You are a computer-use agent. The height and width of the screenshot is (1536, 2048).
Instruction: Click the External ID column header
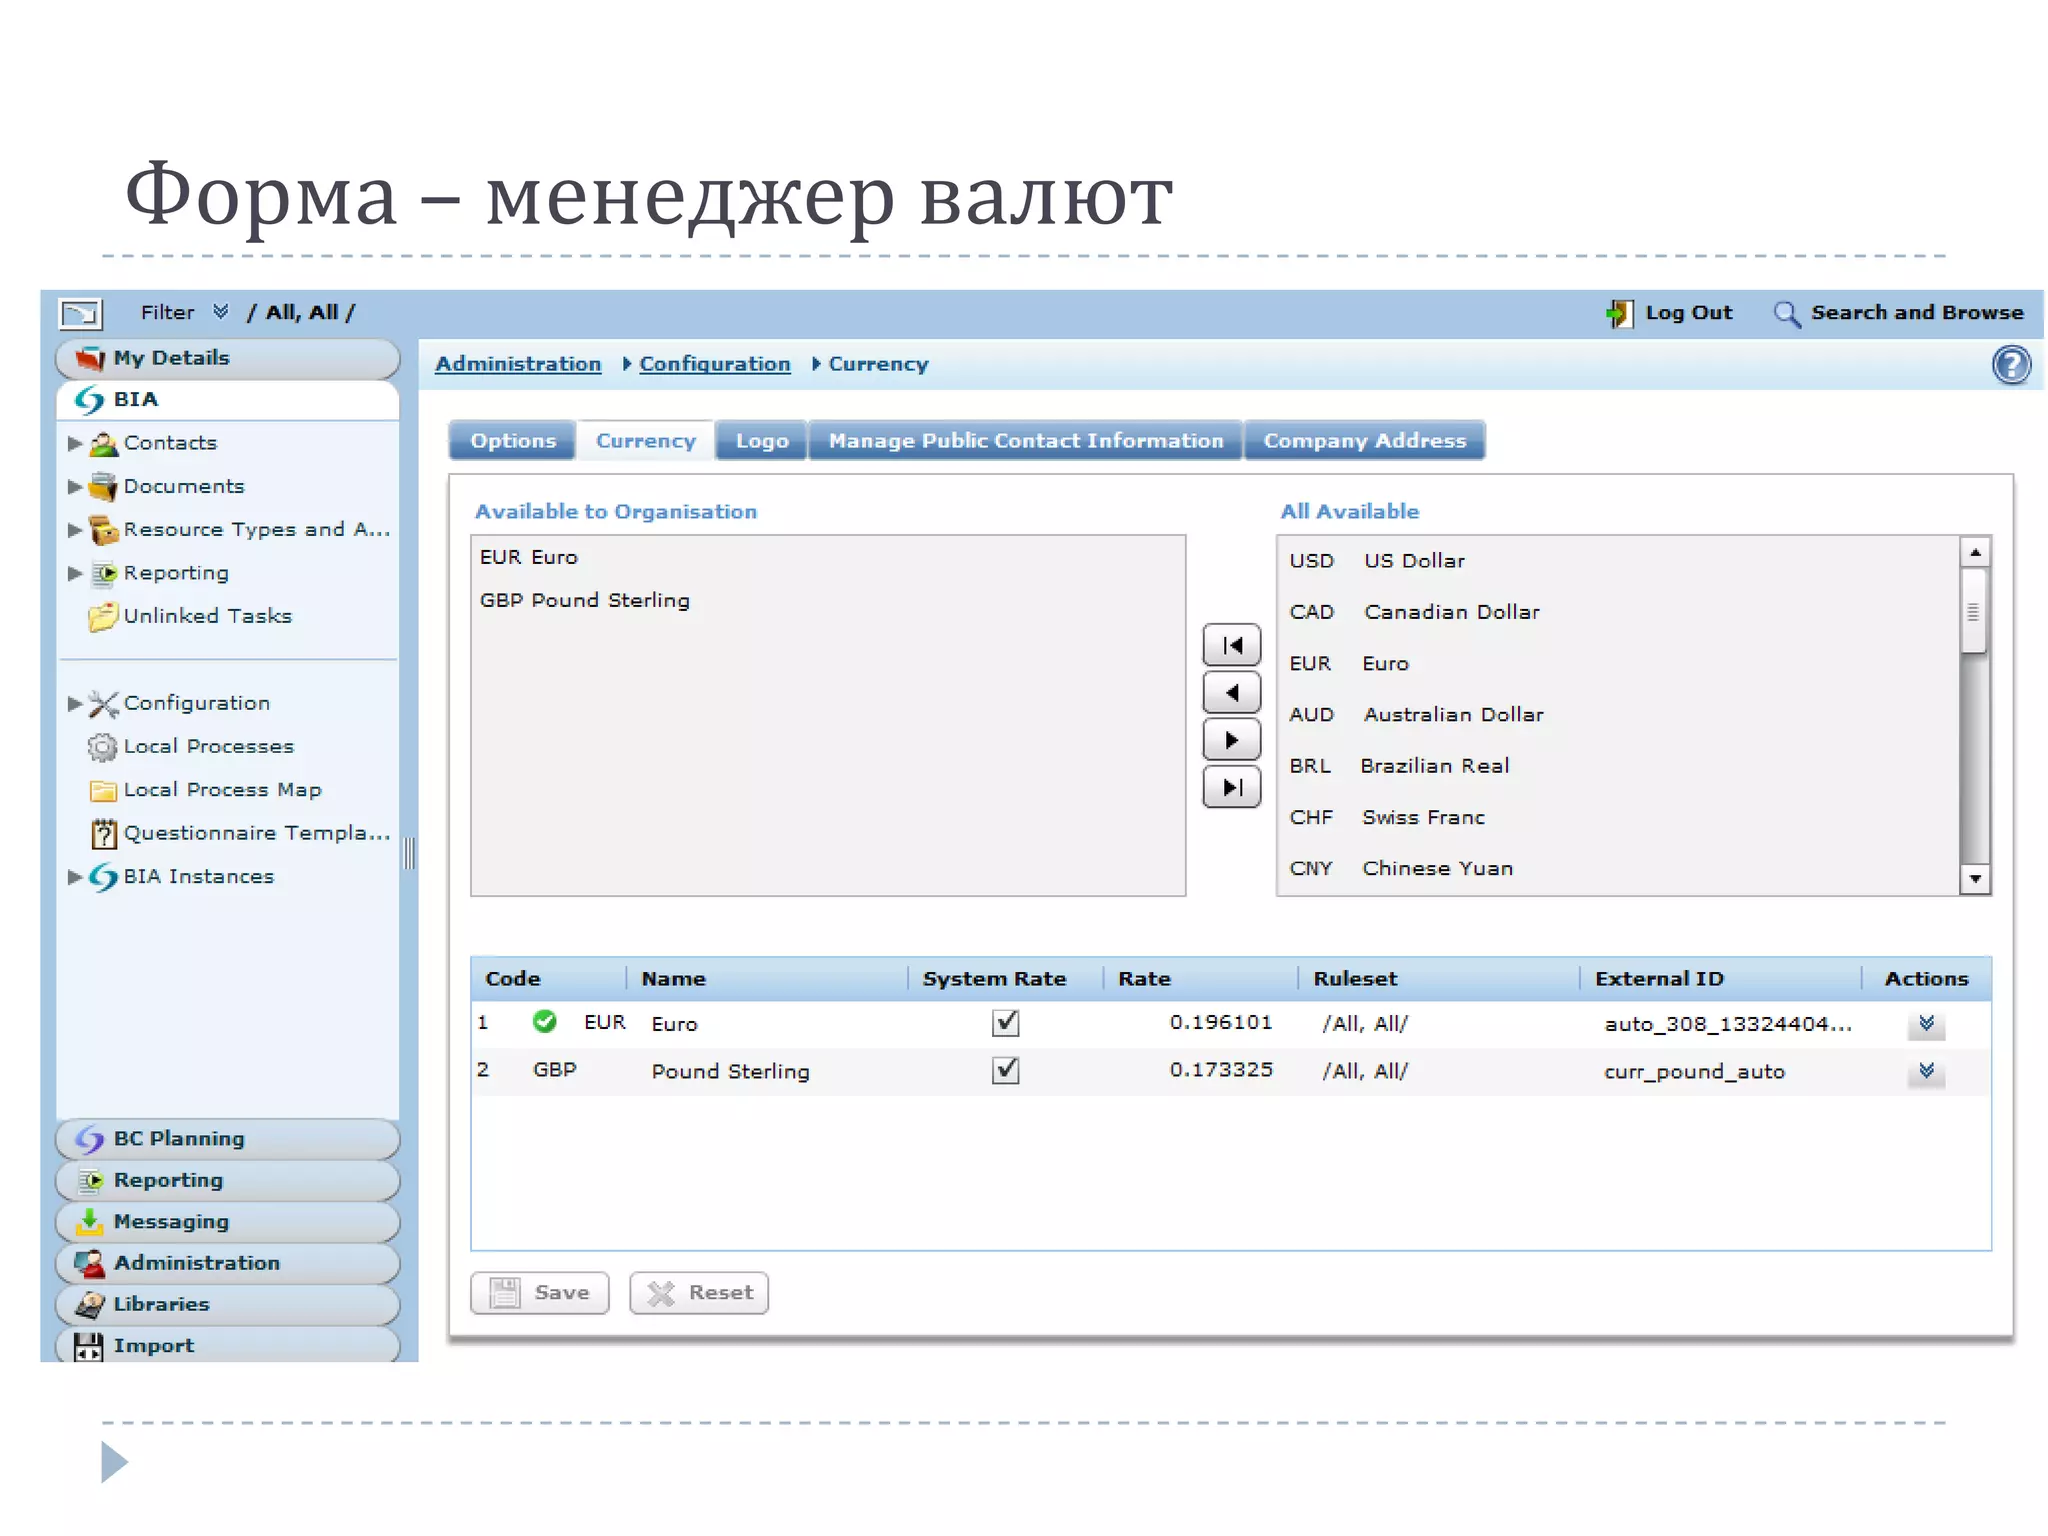(1719, 979)
